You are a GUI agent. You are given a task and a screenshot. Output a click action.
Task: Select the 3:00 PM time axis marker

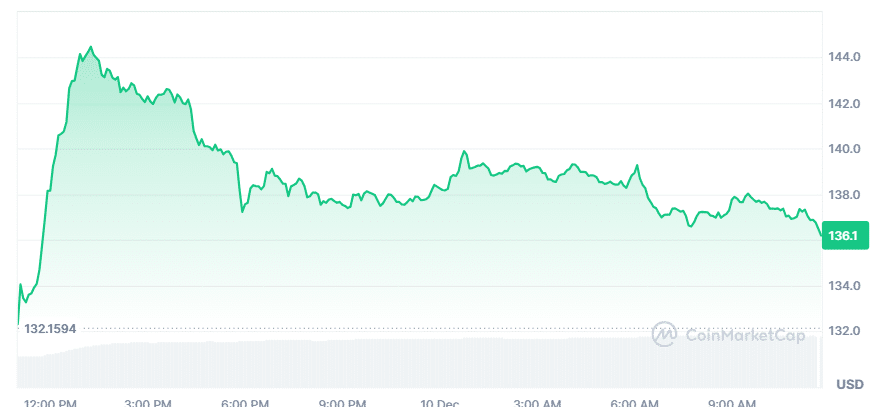(x=147, y=403)
